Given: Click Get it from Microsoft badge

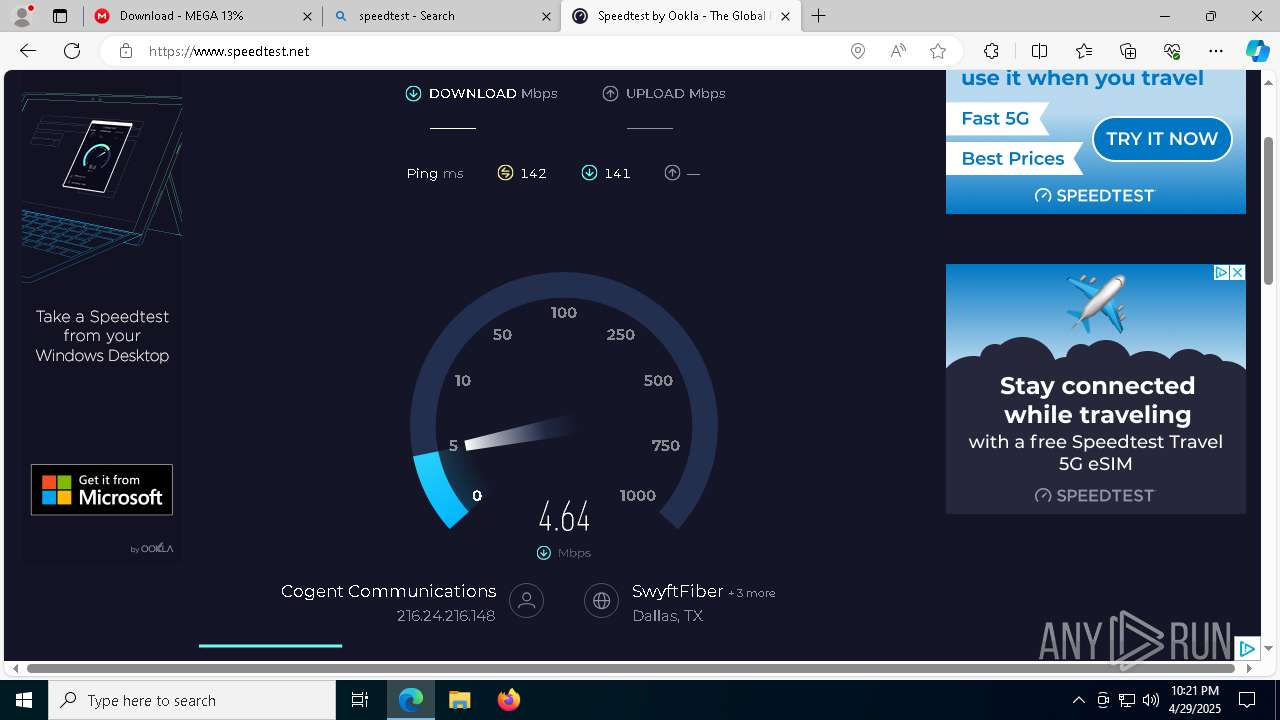Looking at the screenshot, I should 102,490.
